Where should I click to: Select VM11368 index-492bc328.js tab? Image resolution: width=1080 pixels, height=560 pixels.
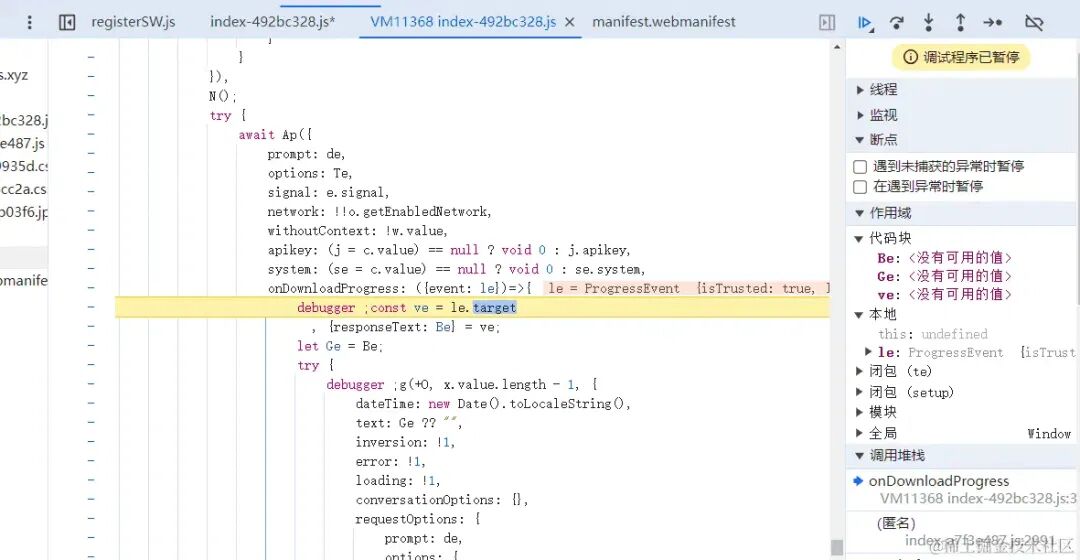tap(463, 22)
